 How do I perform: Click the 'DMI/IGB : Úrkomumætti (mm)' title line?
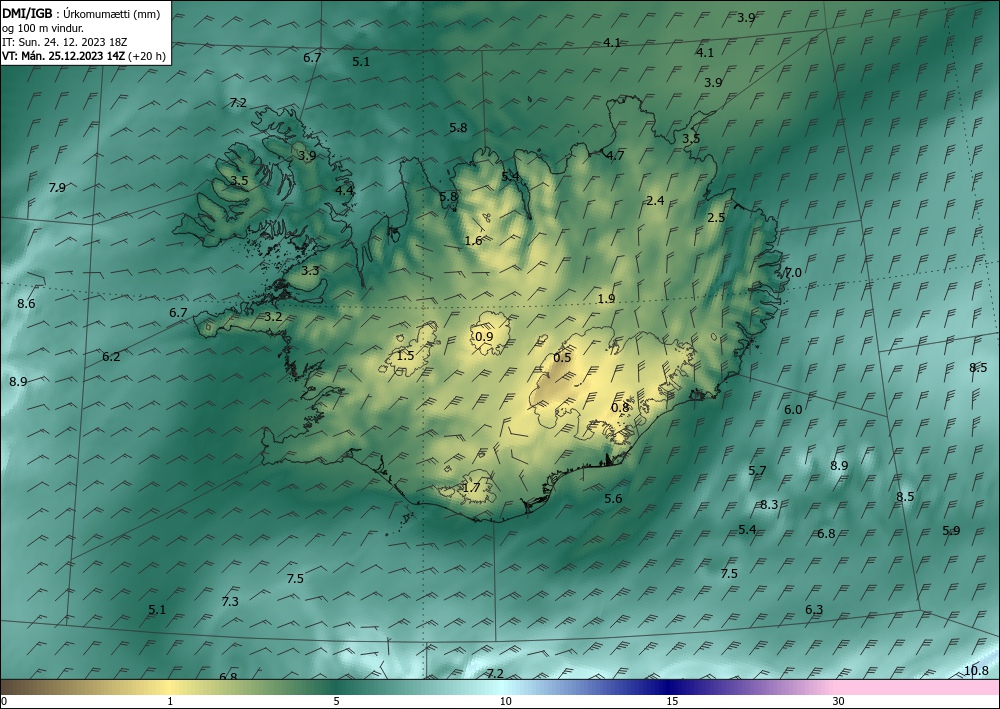tap(81, 14)
